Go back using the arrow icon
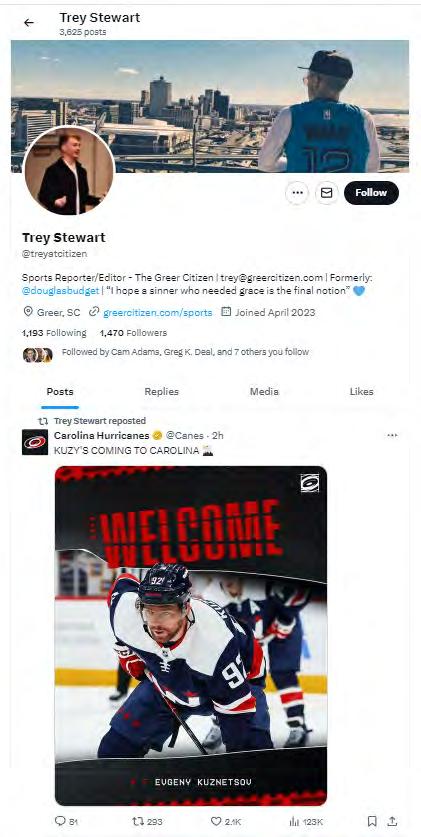The image size is (421, 837). coord(28,22)
